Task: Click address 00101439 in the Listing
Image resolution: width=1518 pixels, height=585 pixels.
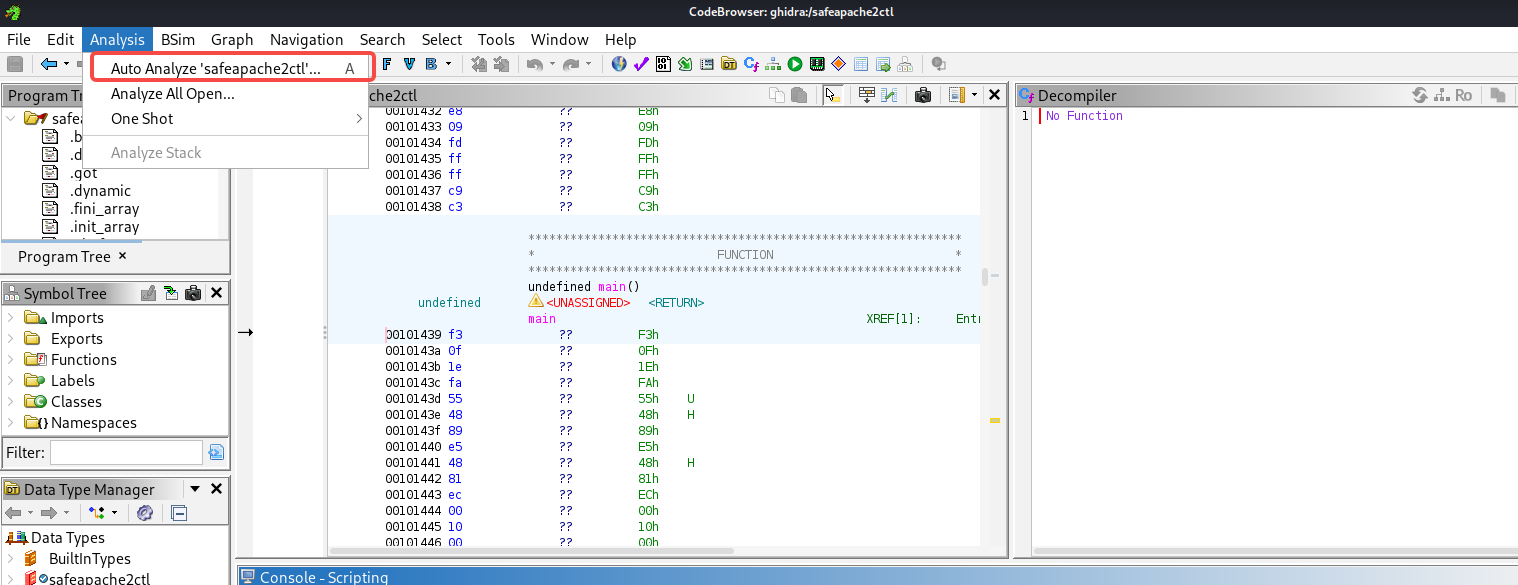Action: point(413,334)
